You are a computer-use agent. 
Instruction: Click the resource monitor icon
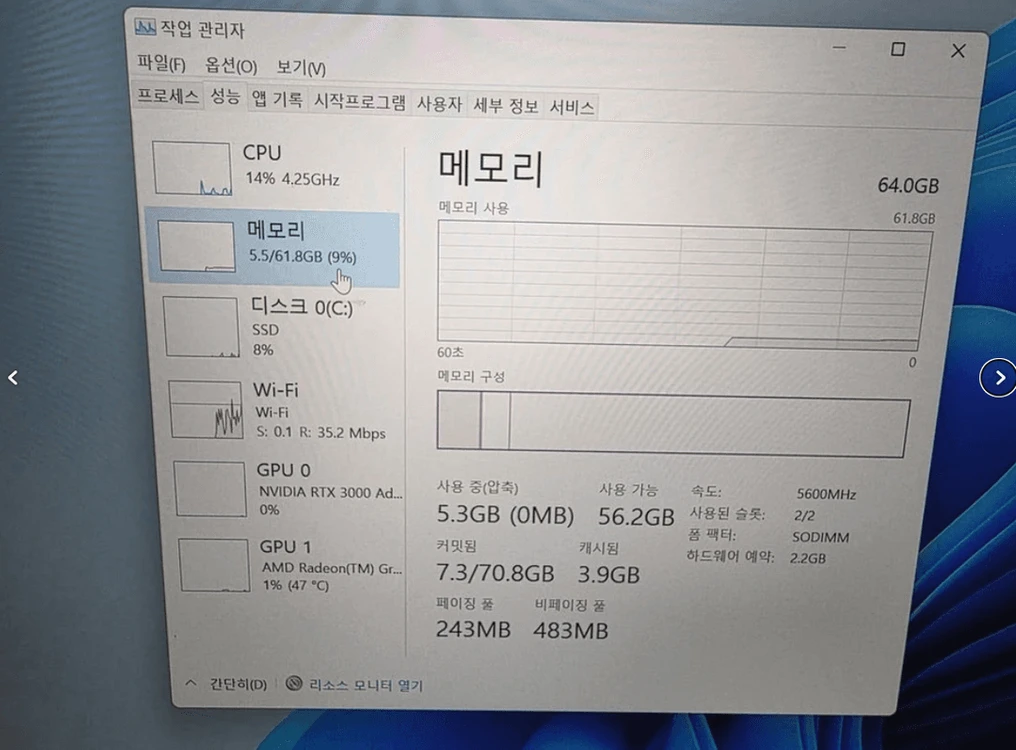click(x=294, y=683)
